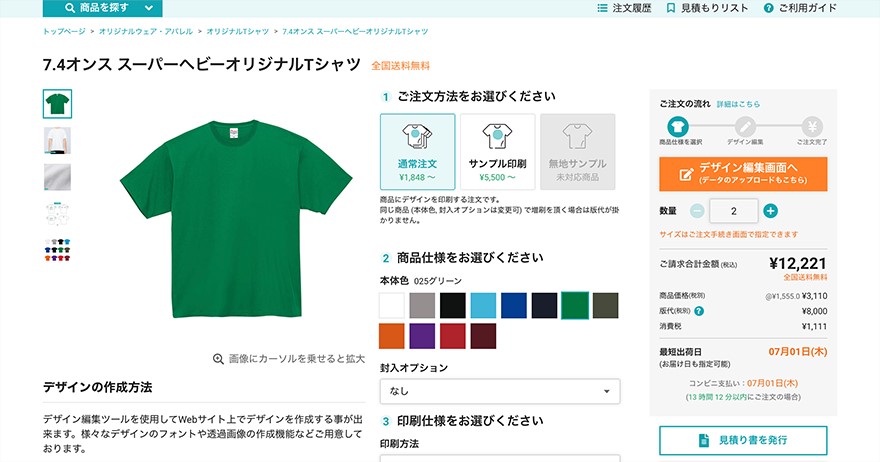Go to オリジナルTシャツ breadcrumb
880x462 pixels.
coord(237,31)
